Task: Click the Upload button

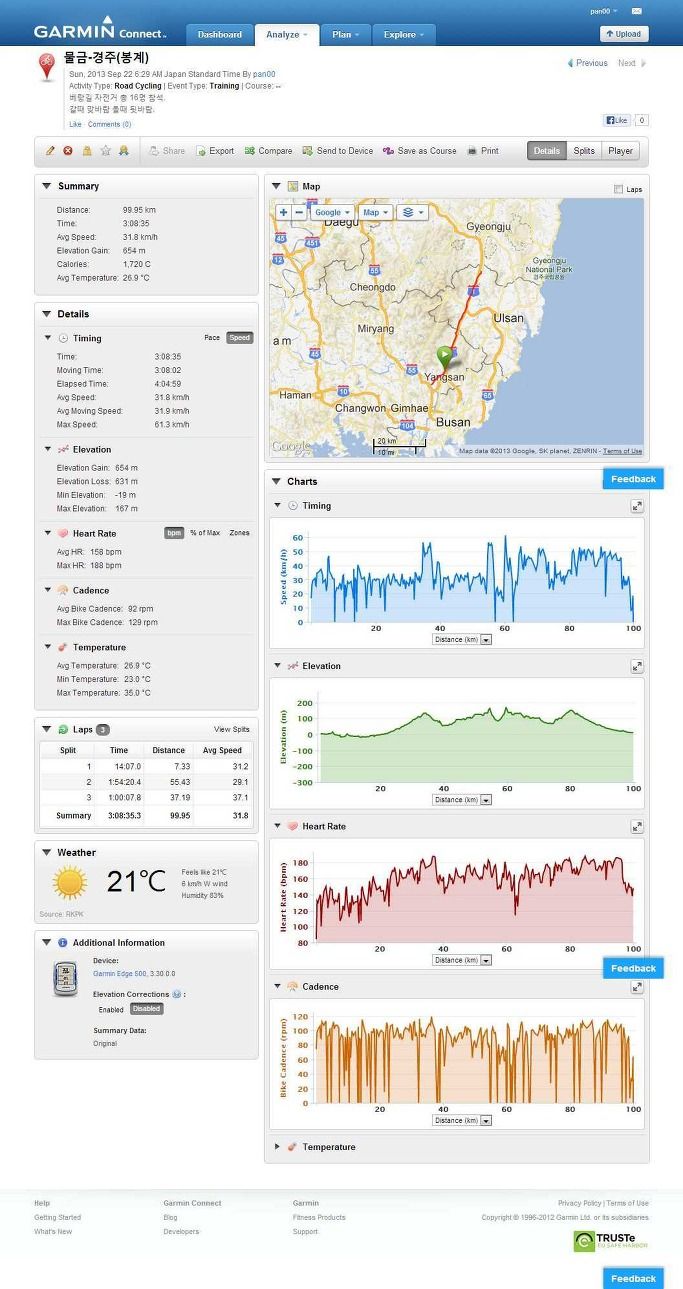Action: 624,34
